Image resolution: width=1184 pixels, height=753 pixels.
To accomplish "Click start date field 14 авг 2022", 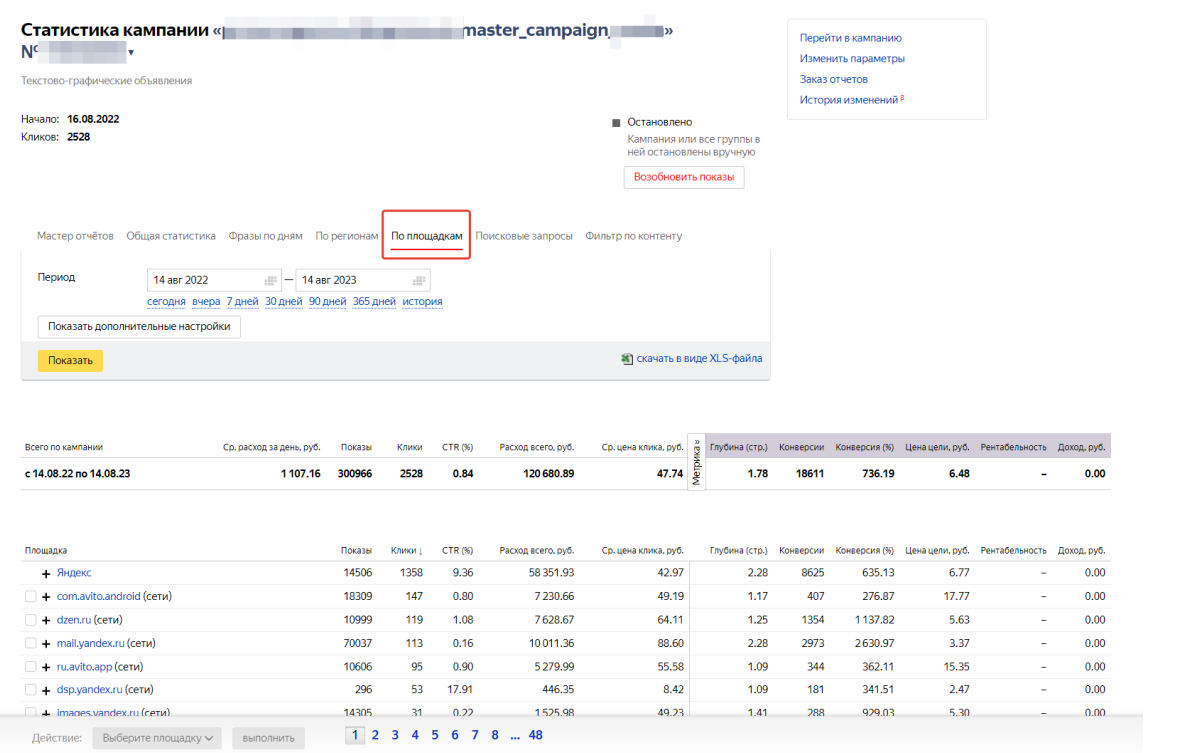I will [214, 280].
